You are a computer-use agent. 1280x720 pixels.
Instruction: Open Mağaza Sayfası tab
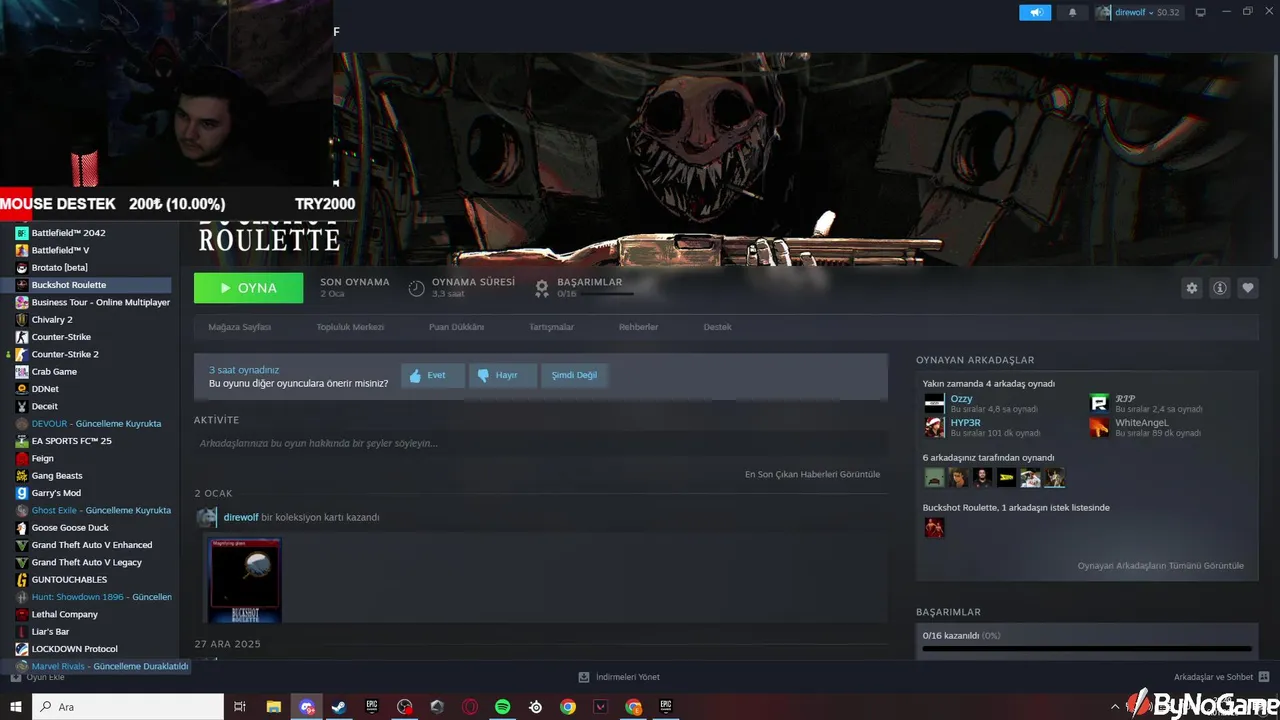pos(239,327)
